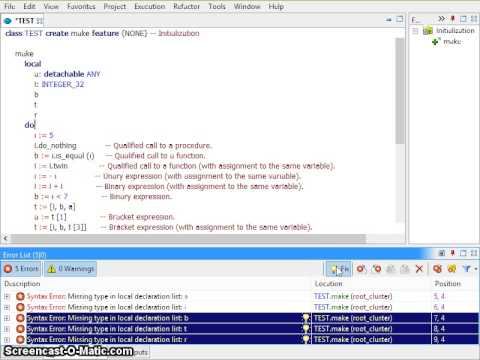The image size is (480, 360).
Task: Click the position cell '9, 4'
Action: [439, 339]
